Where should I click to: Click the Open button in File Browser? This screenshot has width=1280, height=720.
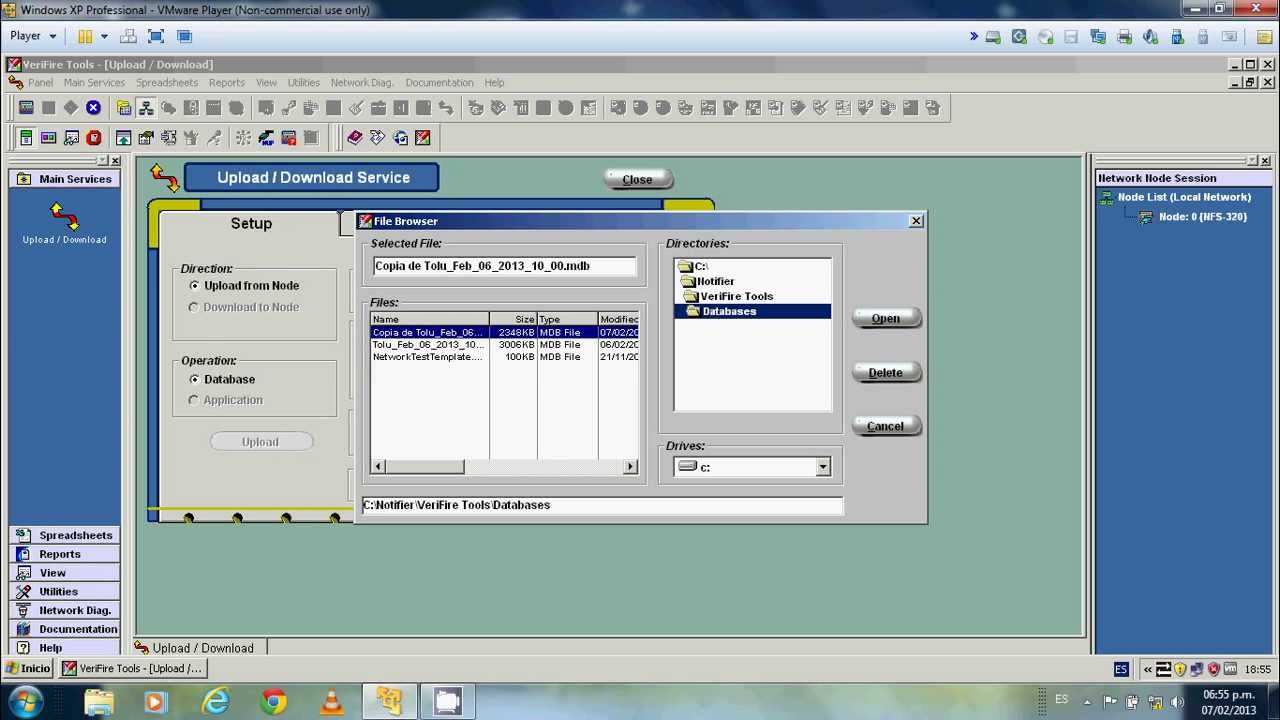[886, 318]
